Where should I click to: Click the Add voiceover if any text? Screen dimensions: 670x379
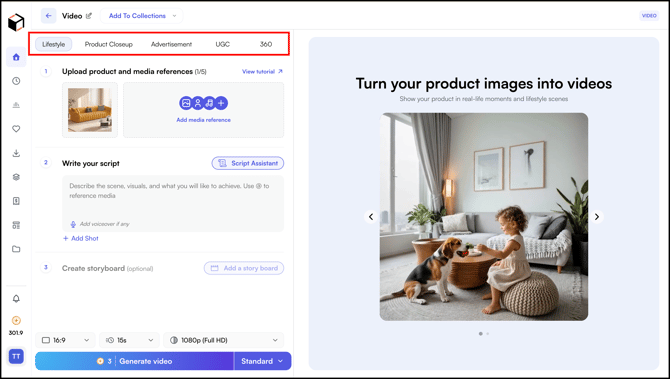(x=105, y=224)
